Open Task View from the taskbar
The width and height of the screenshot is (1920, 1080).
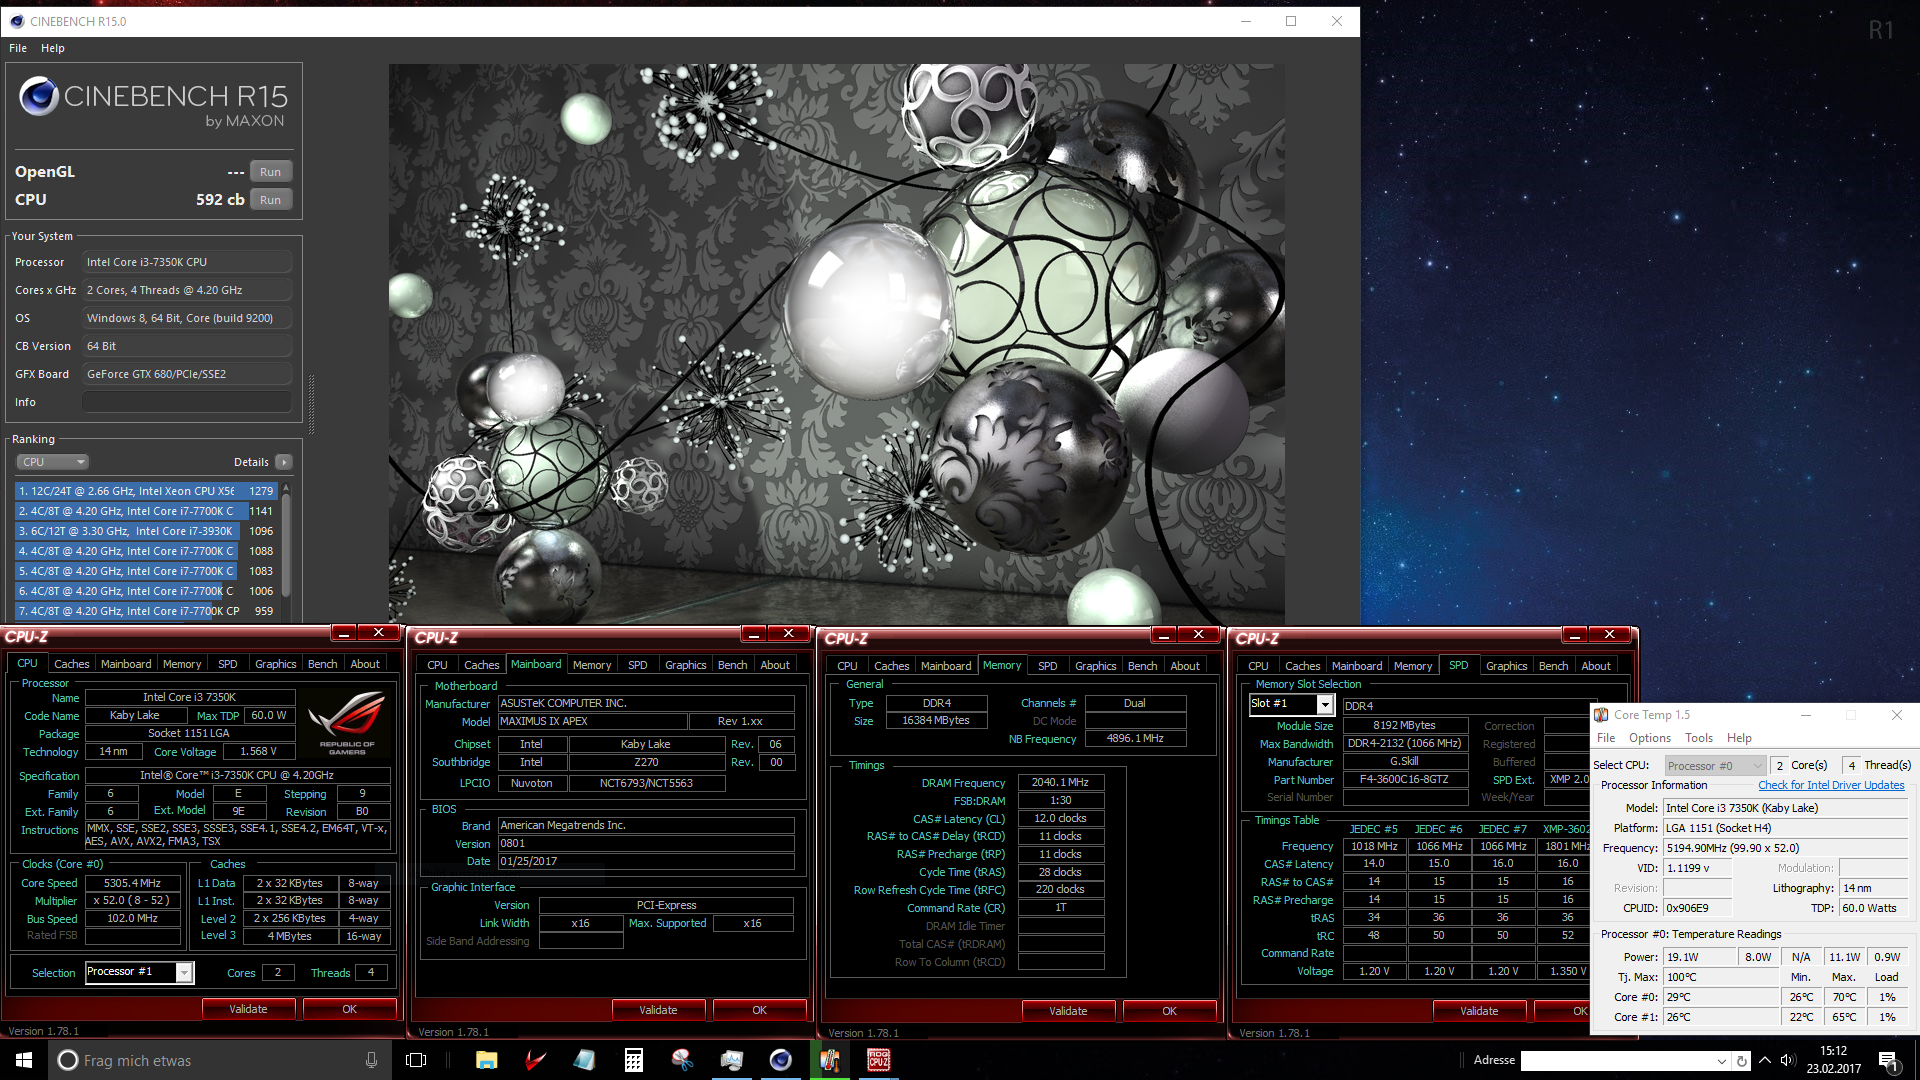pyautogui.click(x=416, y=1060)
